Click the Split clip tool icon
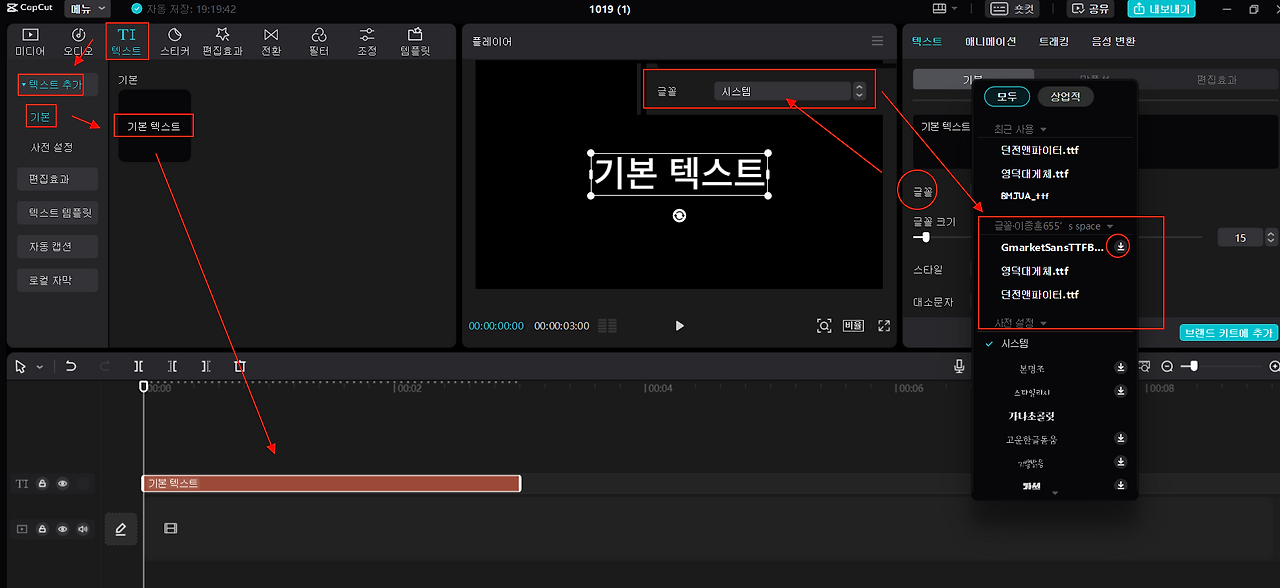 tap(139, 367)
